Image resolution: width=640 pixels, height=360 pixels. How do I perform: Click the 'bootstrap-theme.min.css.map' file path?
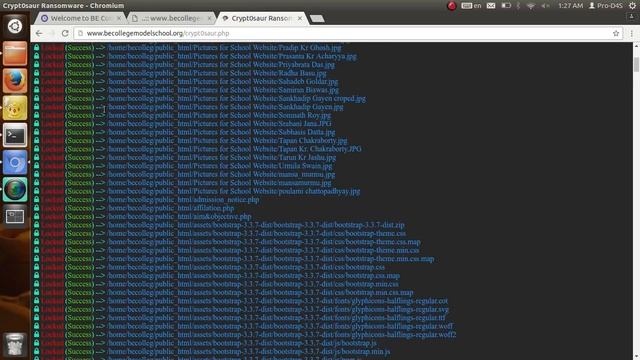coord(271,259)
